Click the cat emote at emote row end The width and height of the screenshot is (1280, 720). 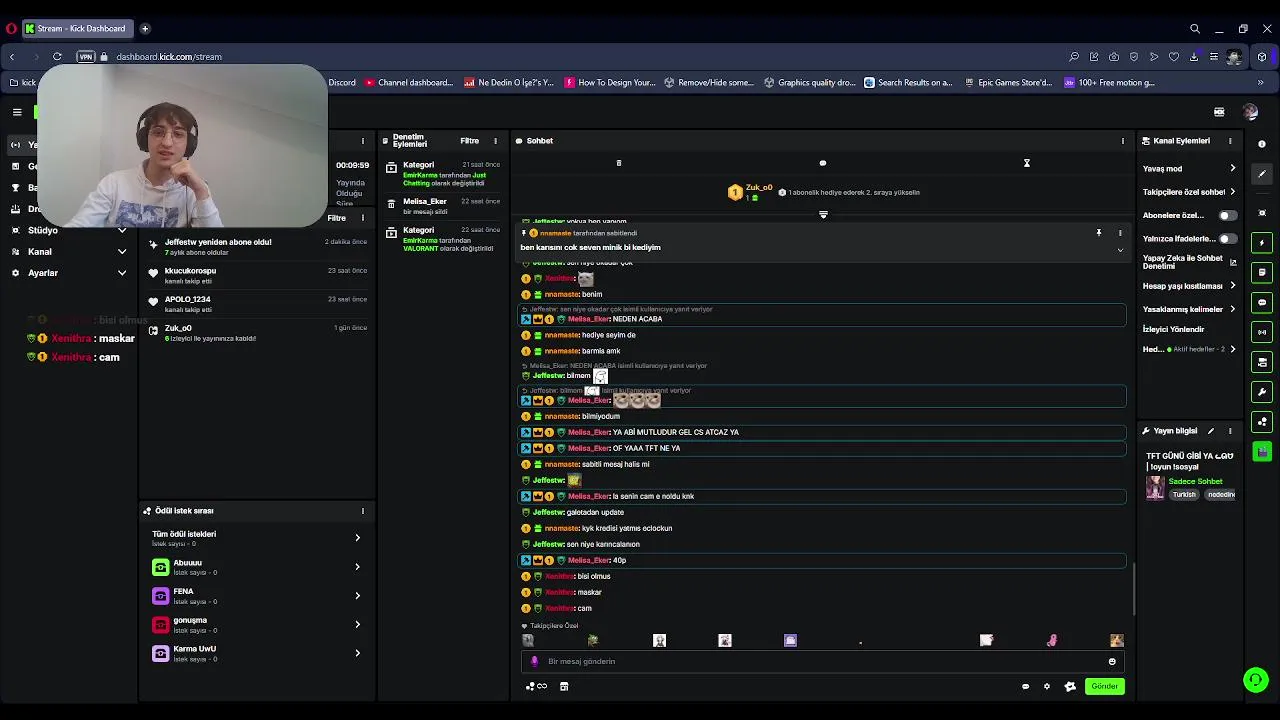click(x=1116, y=640)
